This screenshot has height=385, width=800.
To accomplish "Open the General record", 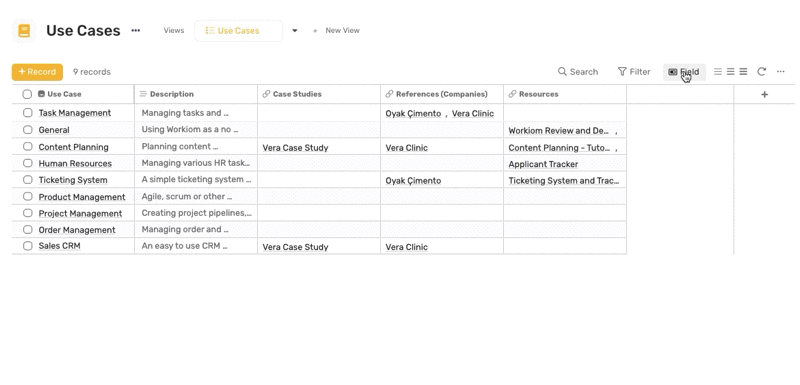I will [54, 130].
